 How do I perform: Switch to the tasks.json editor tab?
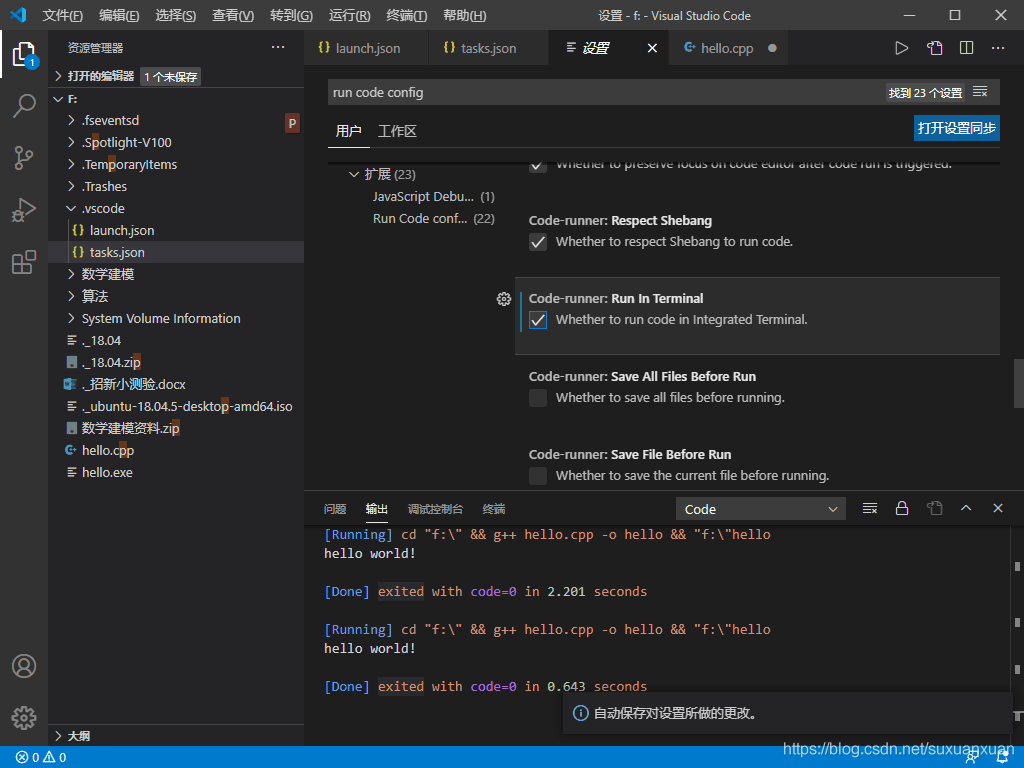488,48
